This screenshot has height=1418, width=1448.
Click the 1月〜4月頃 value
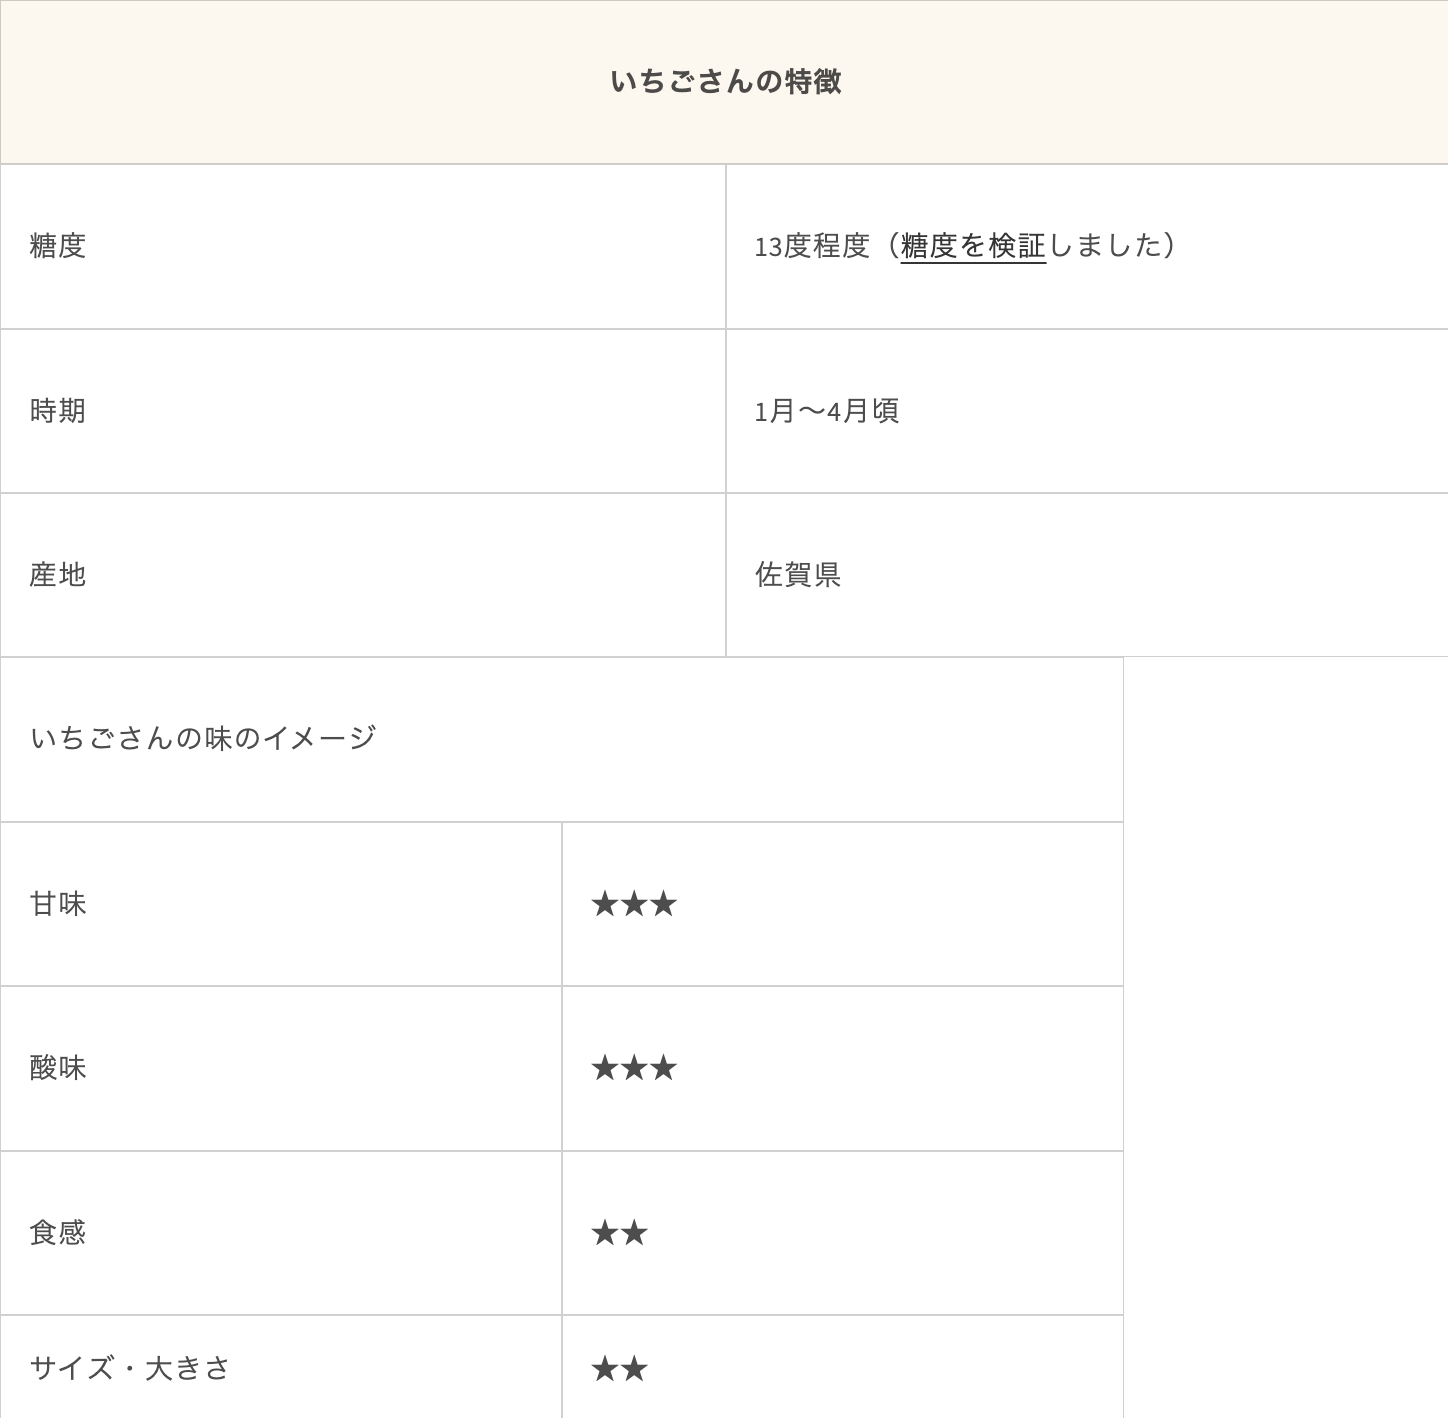[826, 411]
